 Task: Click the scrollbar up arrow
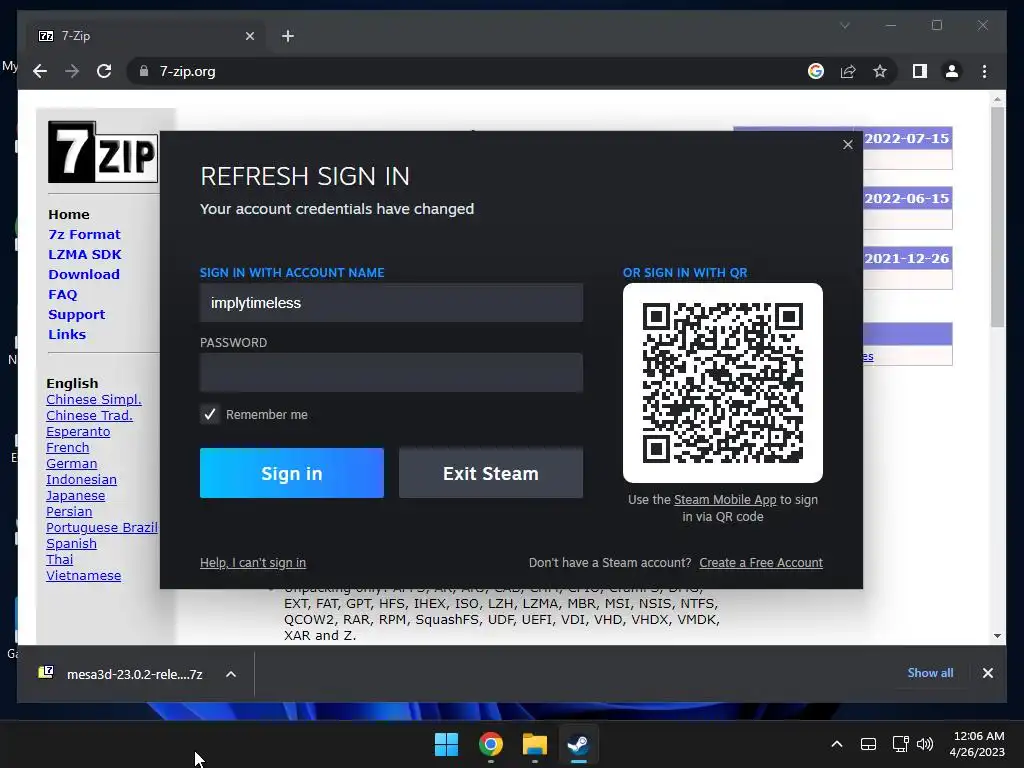click(997, 100)
